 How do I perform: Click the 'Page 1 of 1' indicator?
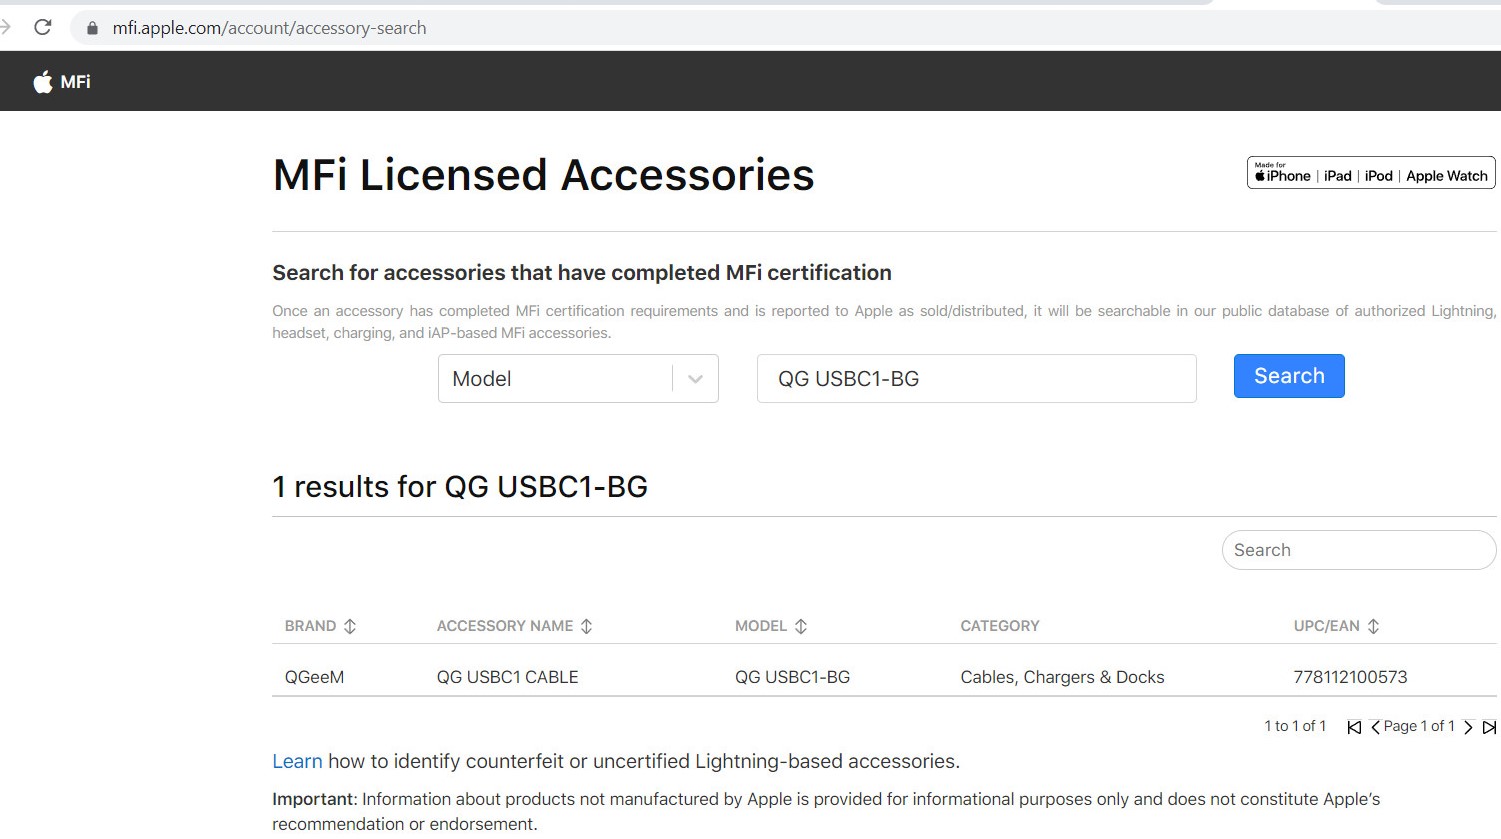tap(1419, 726)
